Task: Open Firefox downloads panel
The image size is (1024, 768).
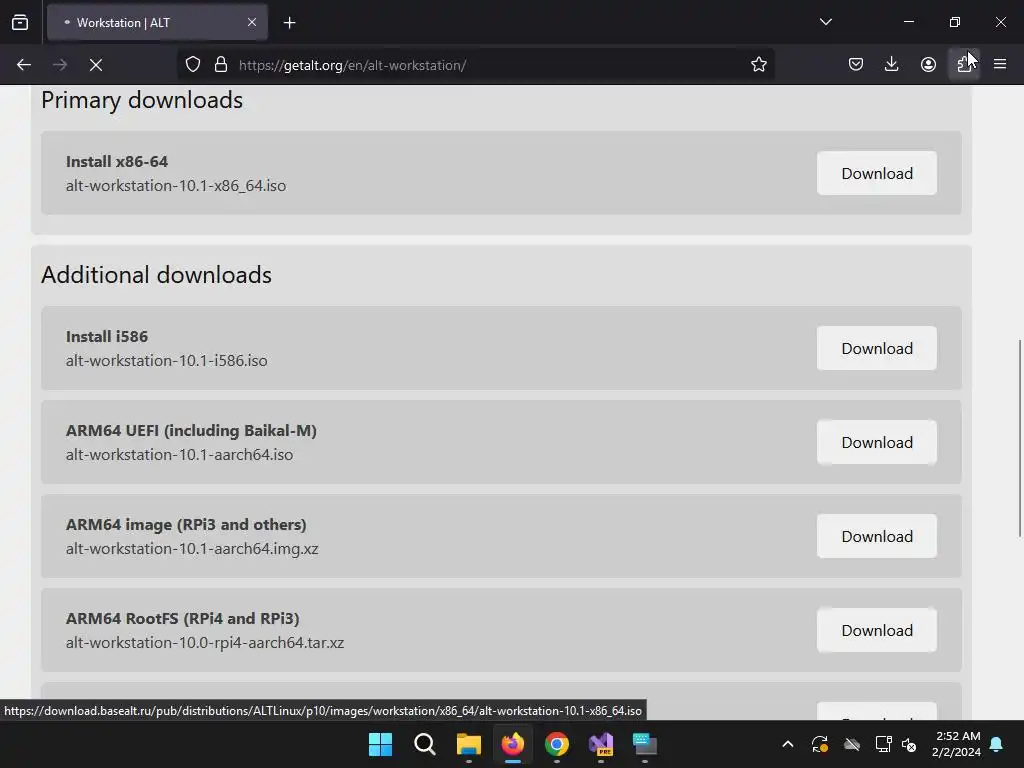Action: tap(891, 65)
